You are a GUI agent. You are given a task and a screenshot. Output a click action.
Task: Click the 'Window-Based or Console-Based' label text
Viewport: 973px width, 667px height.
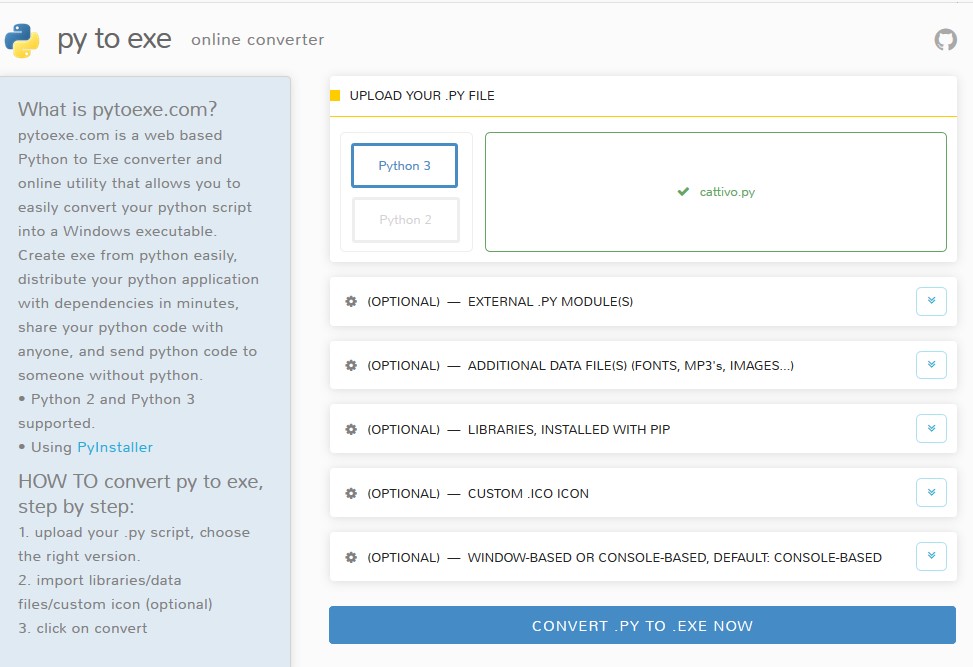(675, 557)
